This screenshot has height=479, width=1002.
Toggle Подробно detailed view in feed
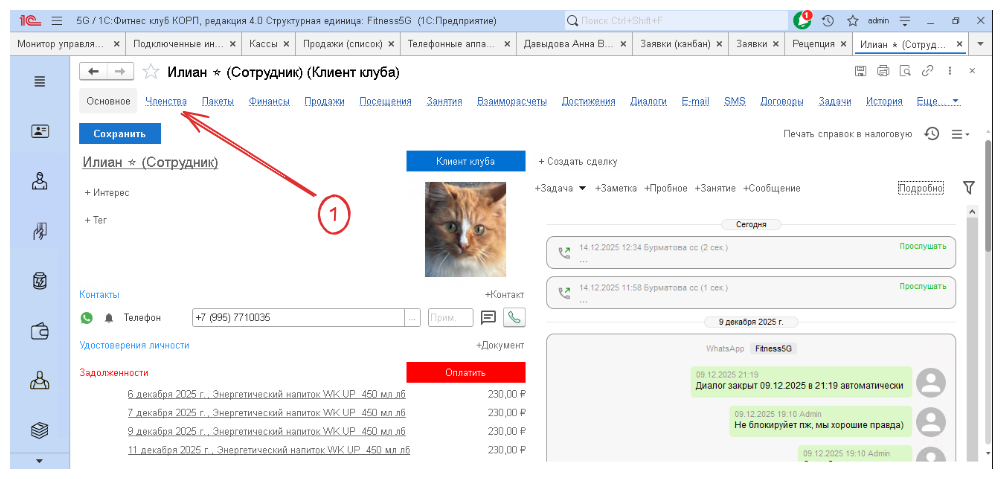pos(921,188)
